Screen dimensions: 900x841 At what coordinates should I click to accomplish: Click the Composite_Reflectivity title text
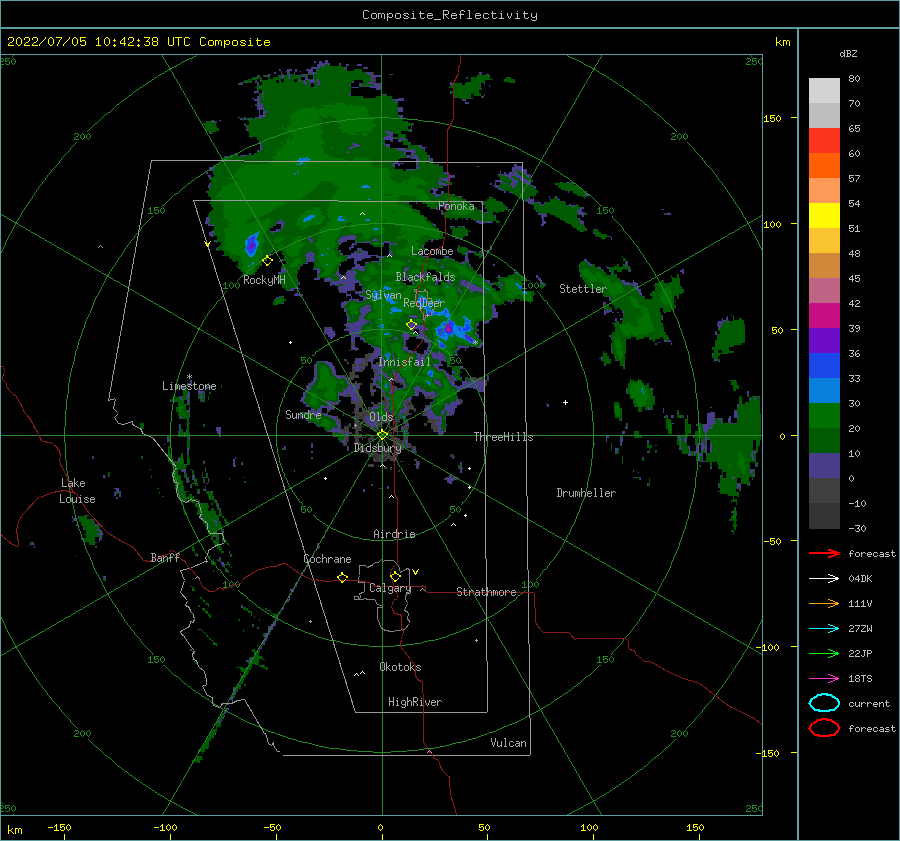(x=449, y=15)
